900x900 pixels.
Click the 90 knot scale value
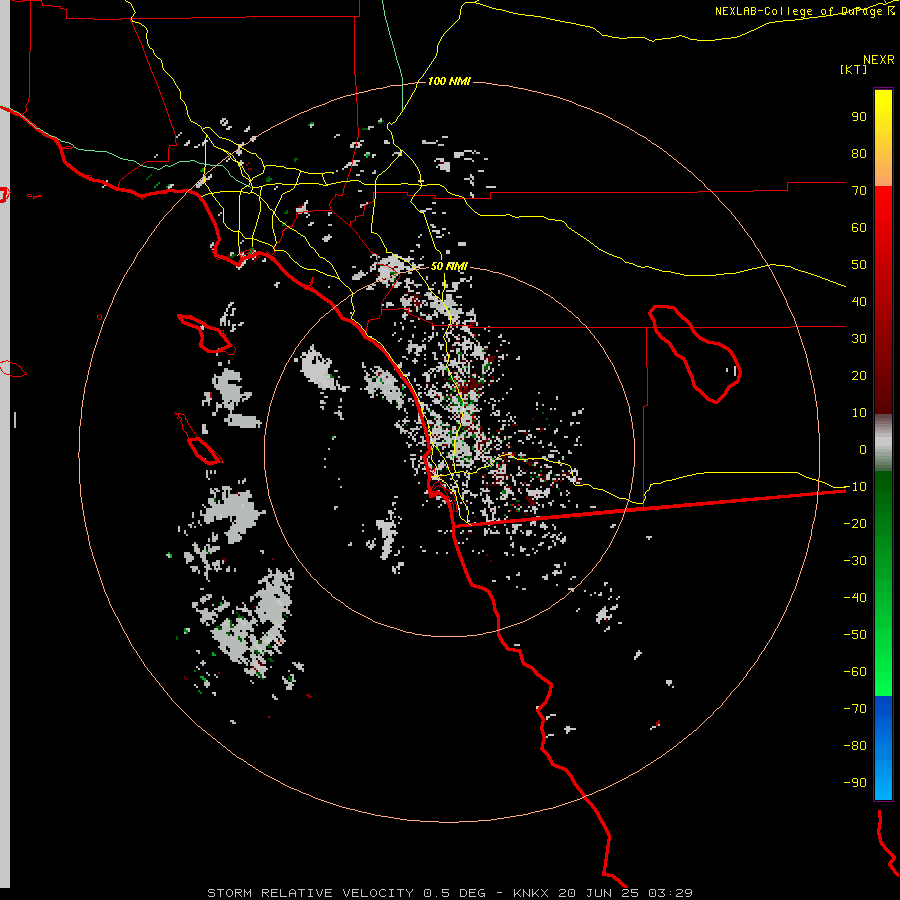click(859, 117)
